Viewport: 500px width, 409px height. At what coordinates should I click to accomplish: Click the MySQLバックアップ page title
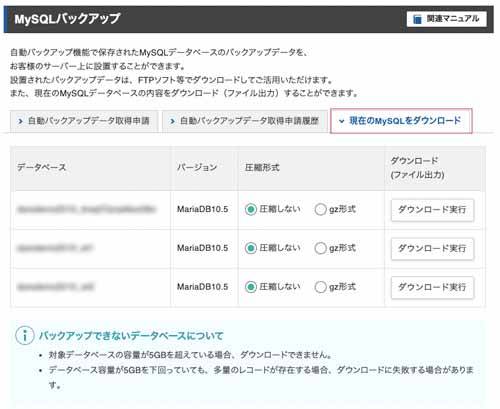(x=67, y=19)
